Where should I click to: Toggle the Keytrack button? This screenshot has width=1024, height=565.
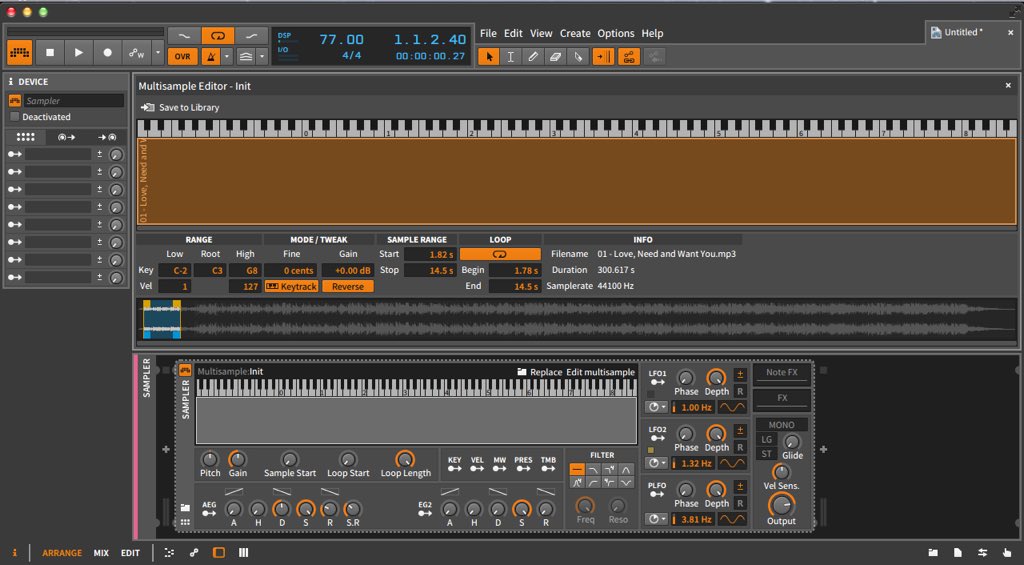click(x=291, y=286)
